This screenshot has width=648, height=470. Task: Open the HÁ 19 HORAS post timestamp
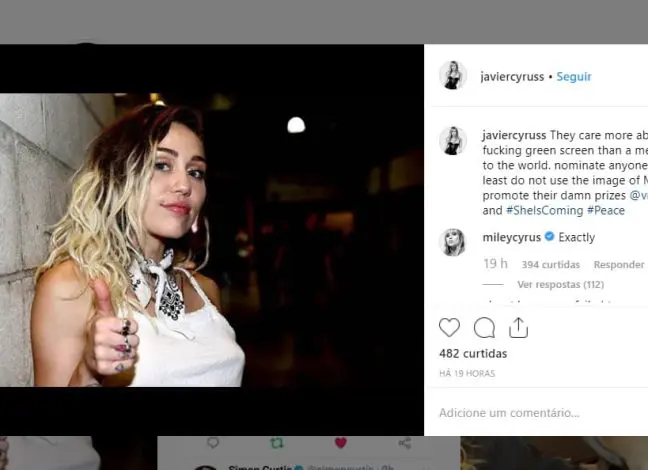point(467,374)
